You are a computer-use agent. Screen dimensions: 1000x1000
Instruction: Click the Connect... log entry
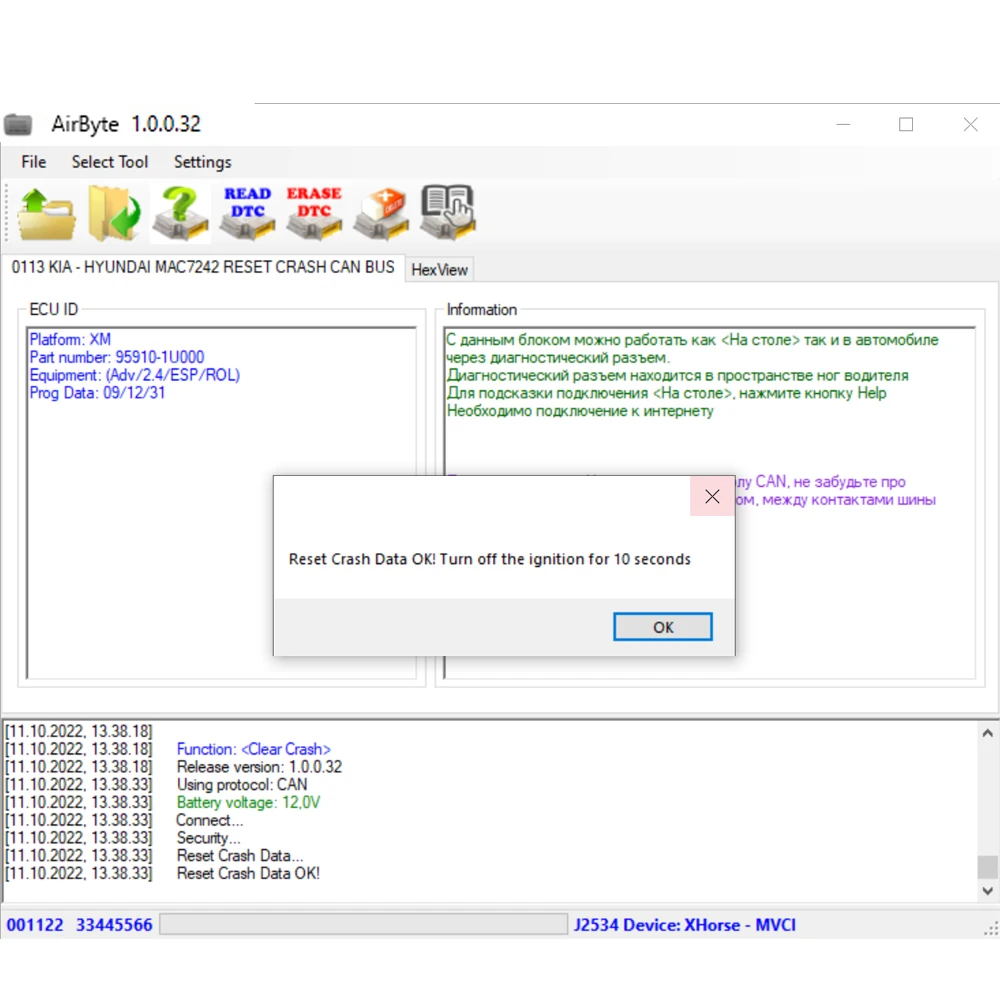210,820
